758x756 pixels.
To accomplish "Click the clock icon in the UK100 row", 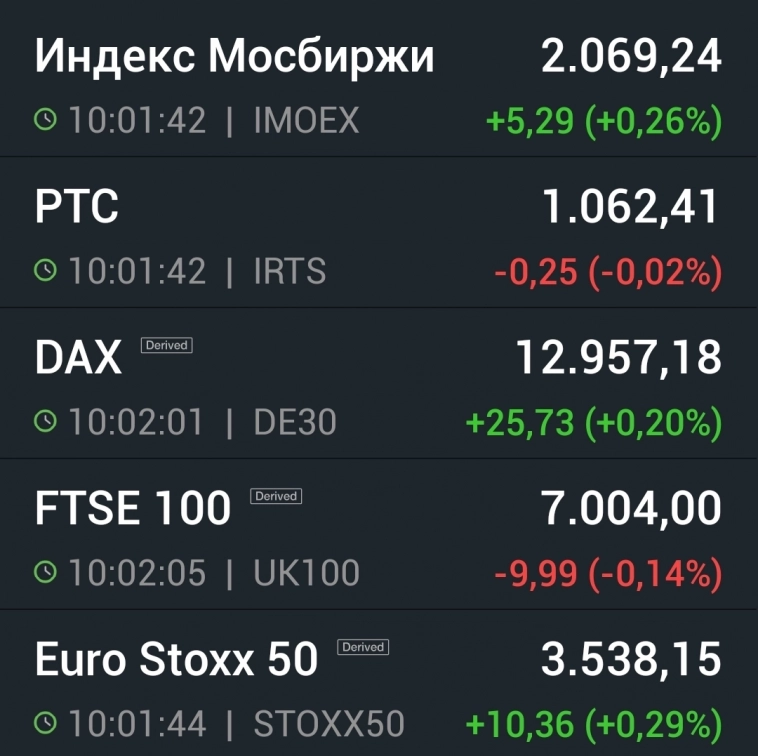I will (46, 573).
